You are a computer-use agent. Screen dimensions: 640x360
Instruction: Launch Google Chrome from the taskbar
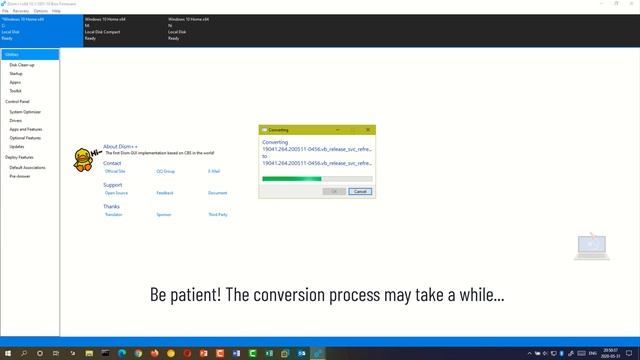click(x=138, y=353)
